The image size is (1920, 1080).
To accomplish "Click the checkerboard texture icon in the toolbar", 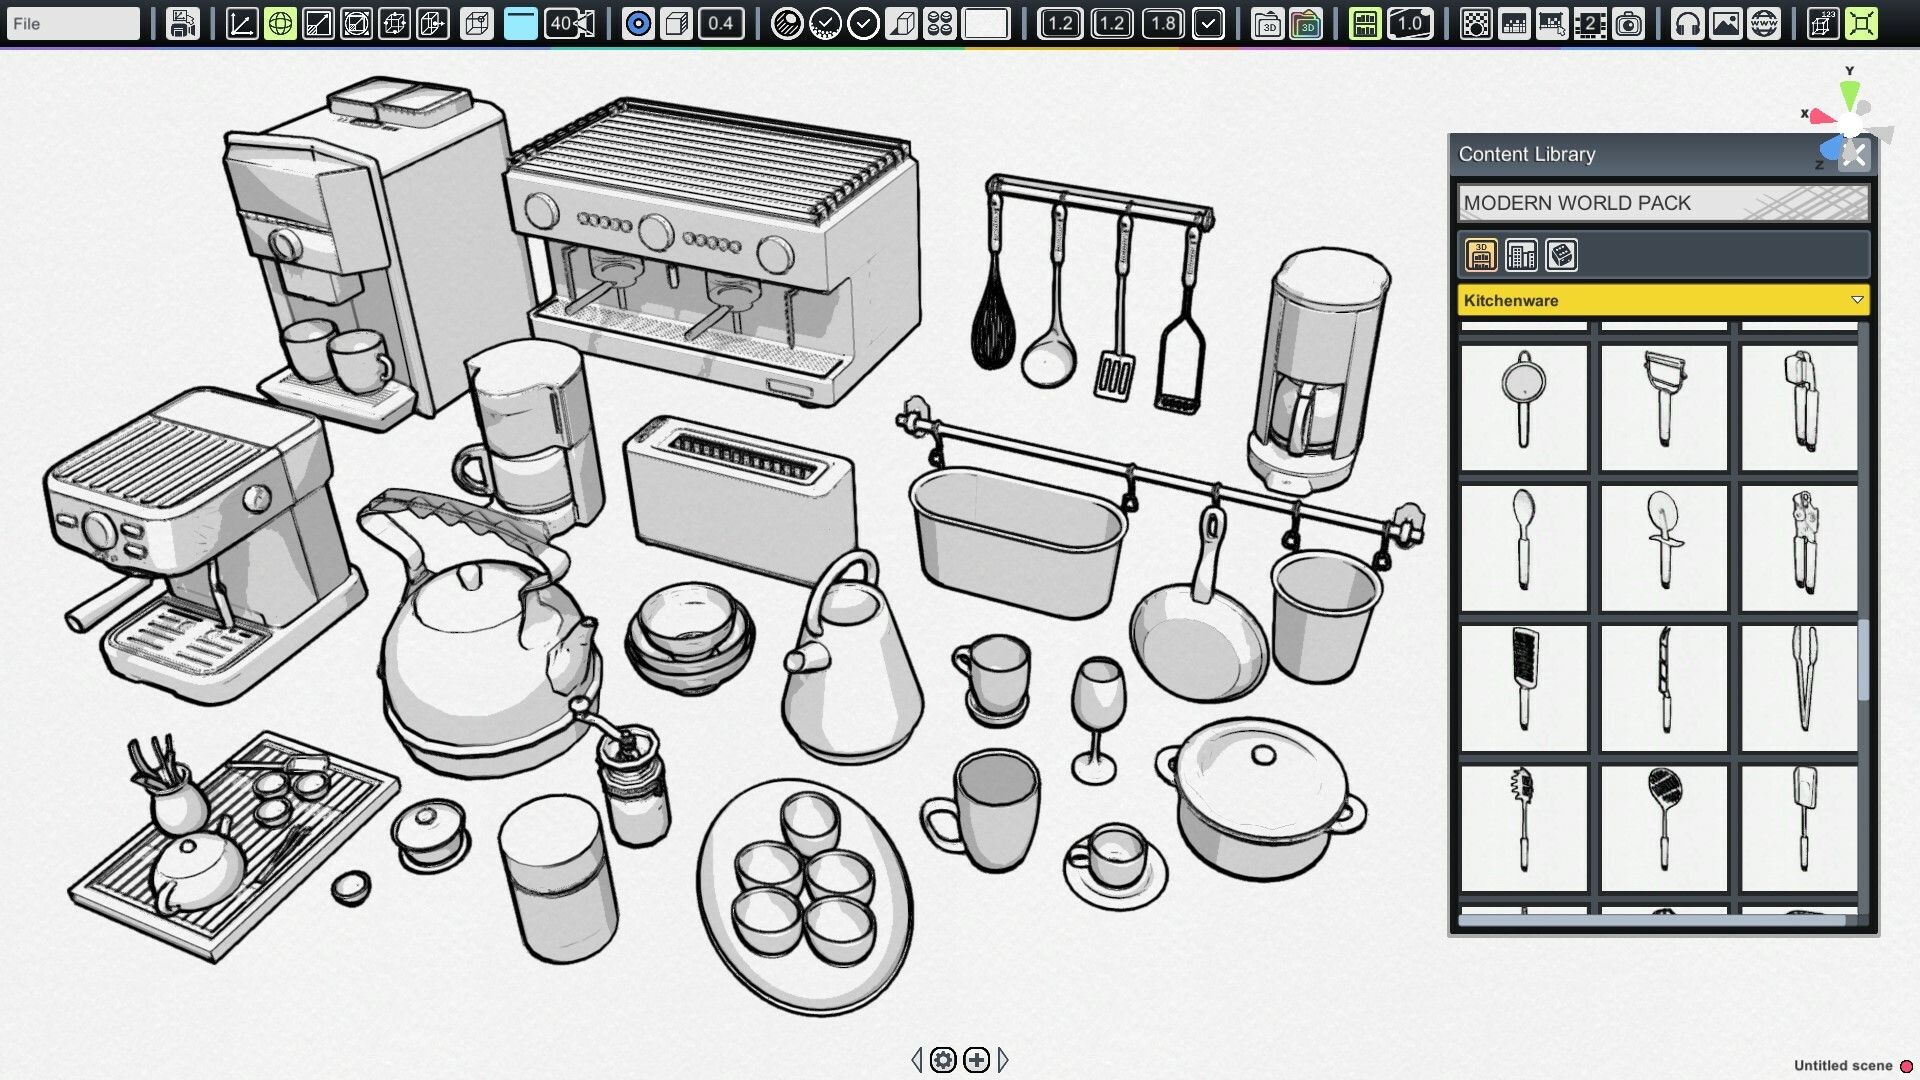I will click(1477, 22).
